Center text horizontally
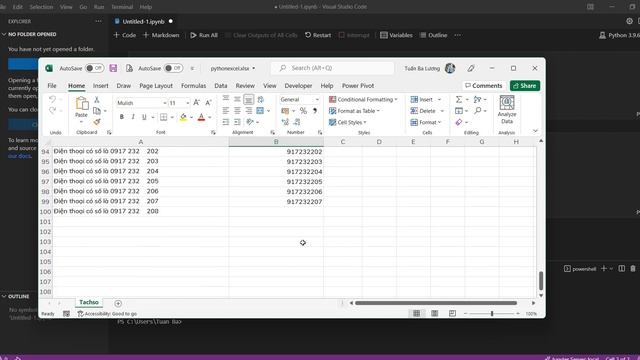Screen dimensions: 640x360 [x=237, y=111]
